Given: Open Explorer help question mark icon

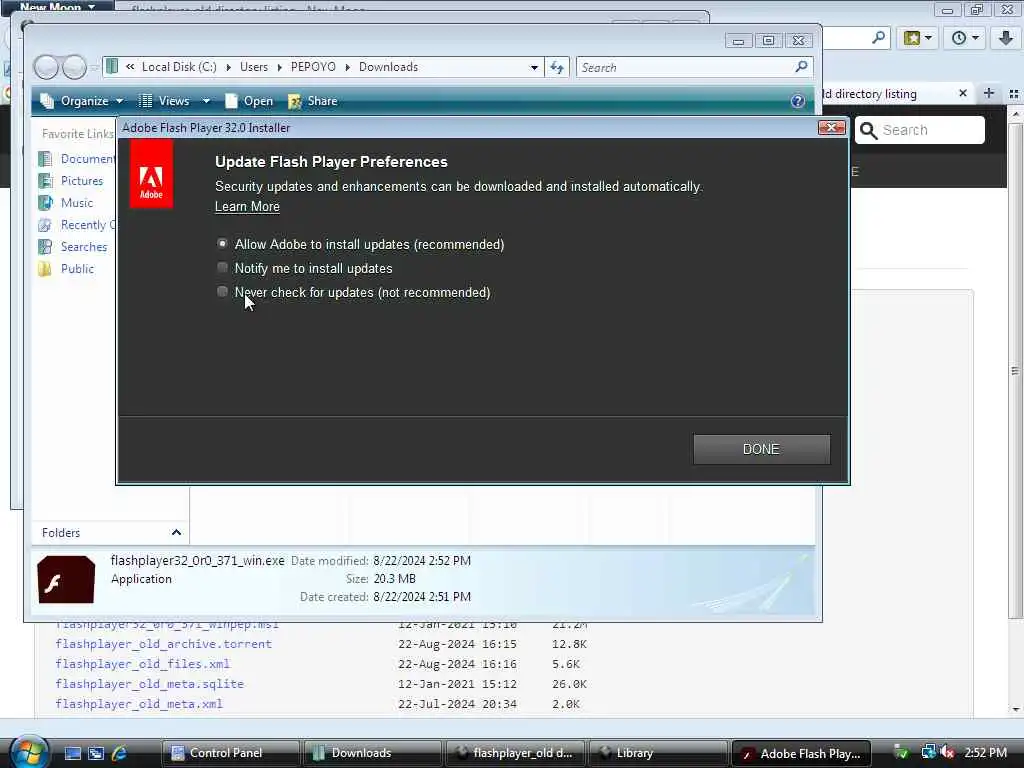Looking at the screenshot, I should (797, 101).
